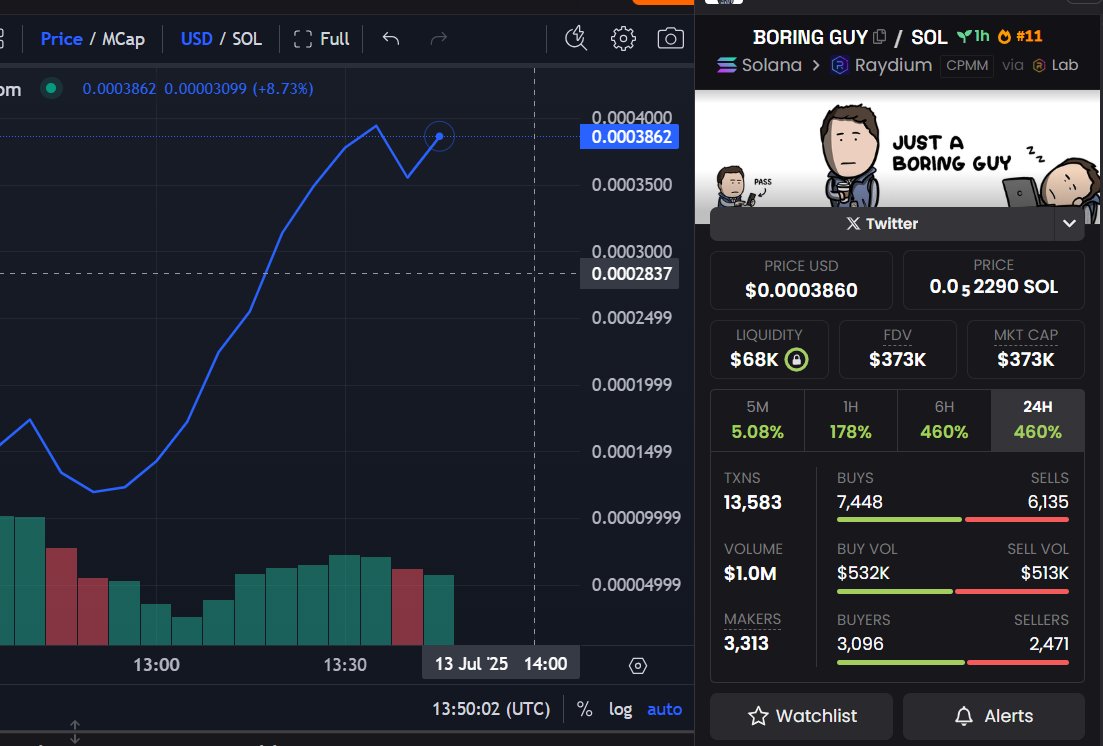The height and width of the screenshot is (746, 1103).
Task: Undo the last chart action
Action: click(x=391, y=38)
